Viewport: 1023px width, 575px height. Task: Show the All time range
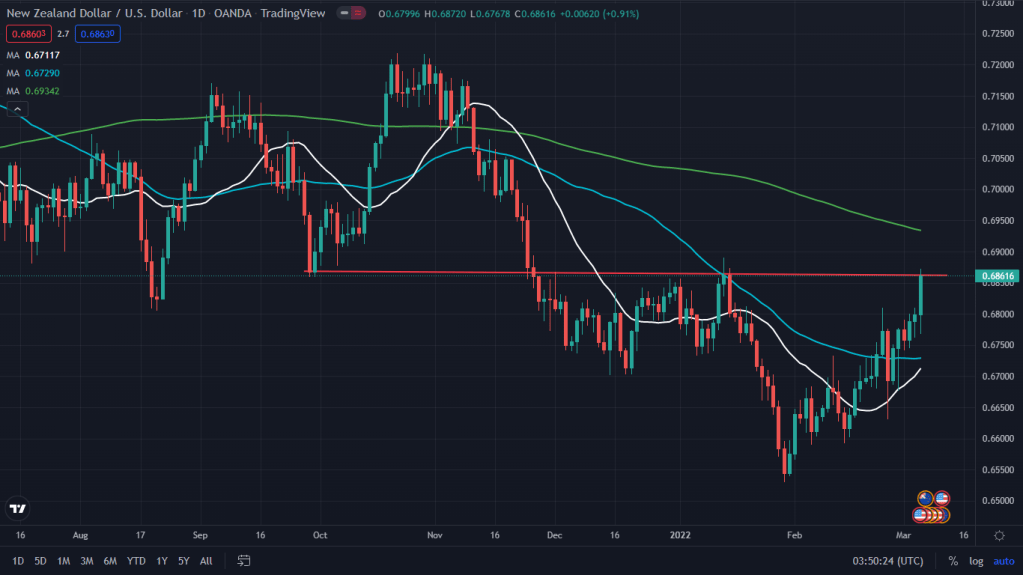(x=205, y=561)
